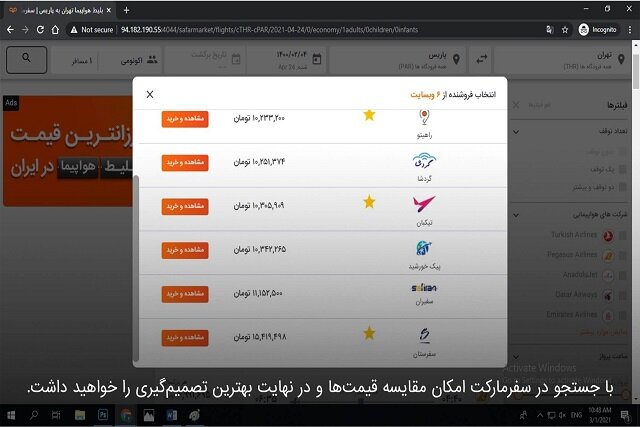Close the seller selection dialog
Image resolution: width=640 pixels, height=427 pixels.
point(150,94)
